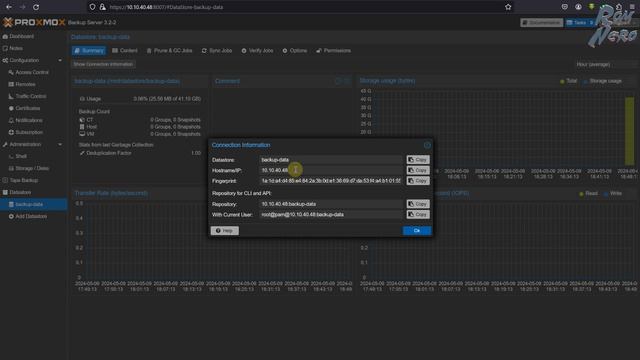The width and height of the screenshot is (640, 360).
Task: Open the Documentation button
Action: coord(542,22)
